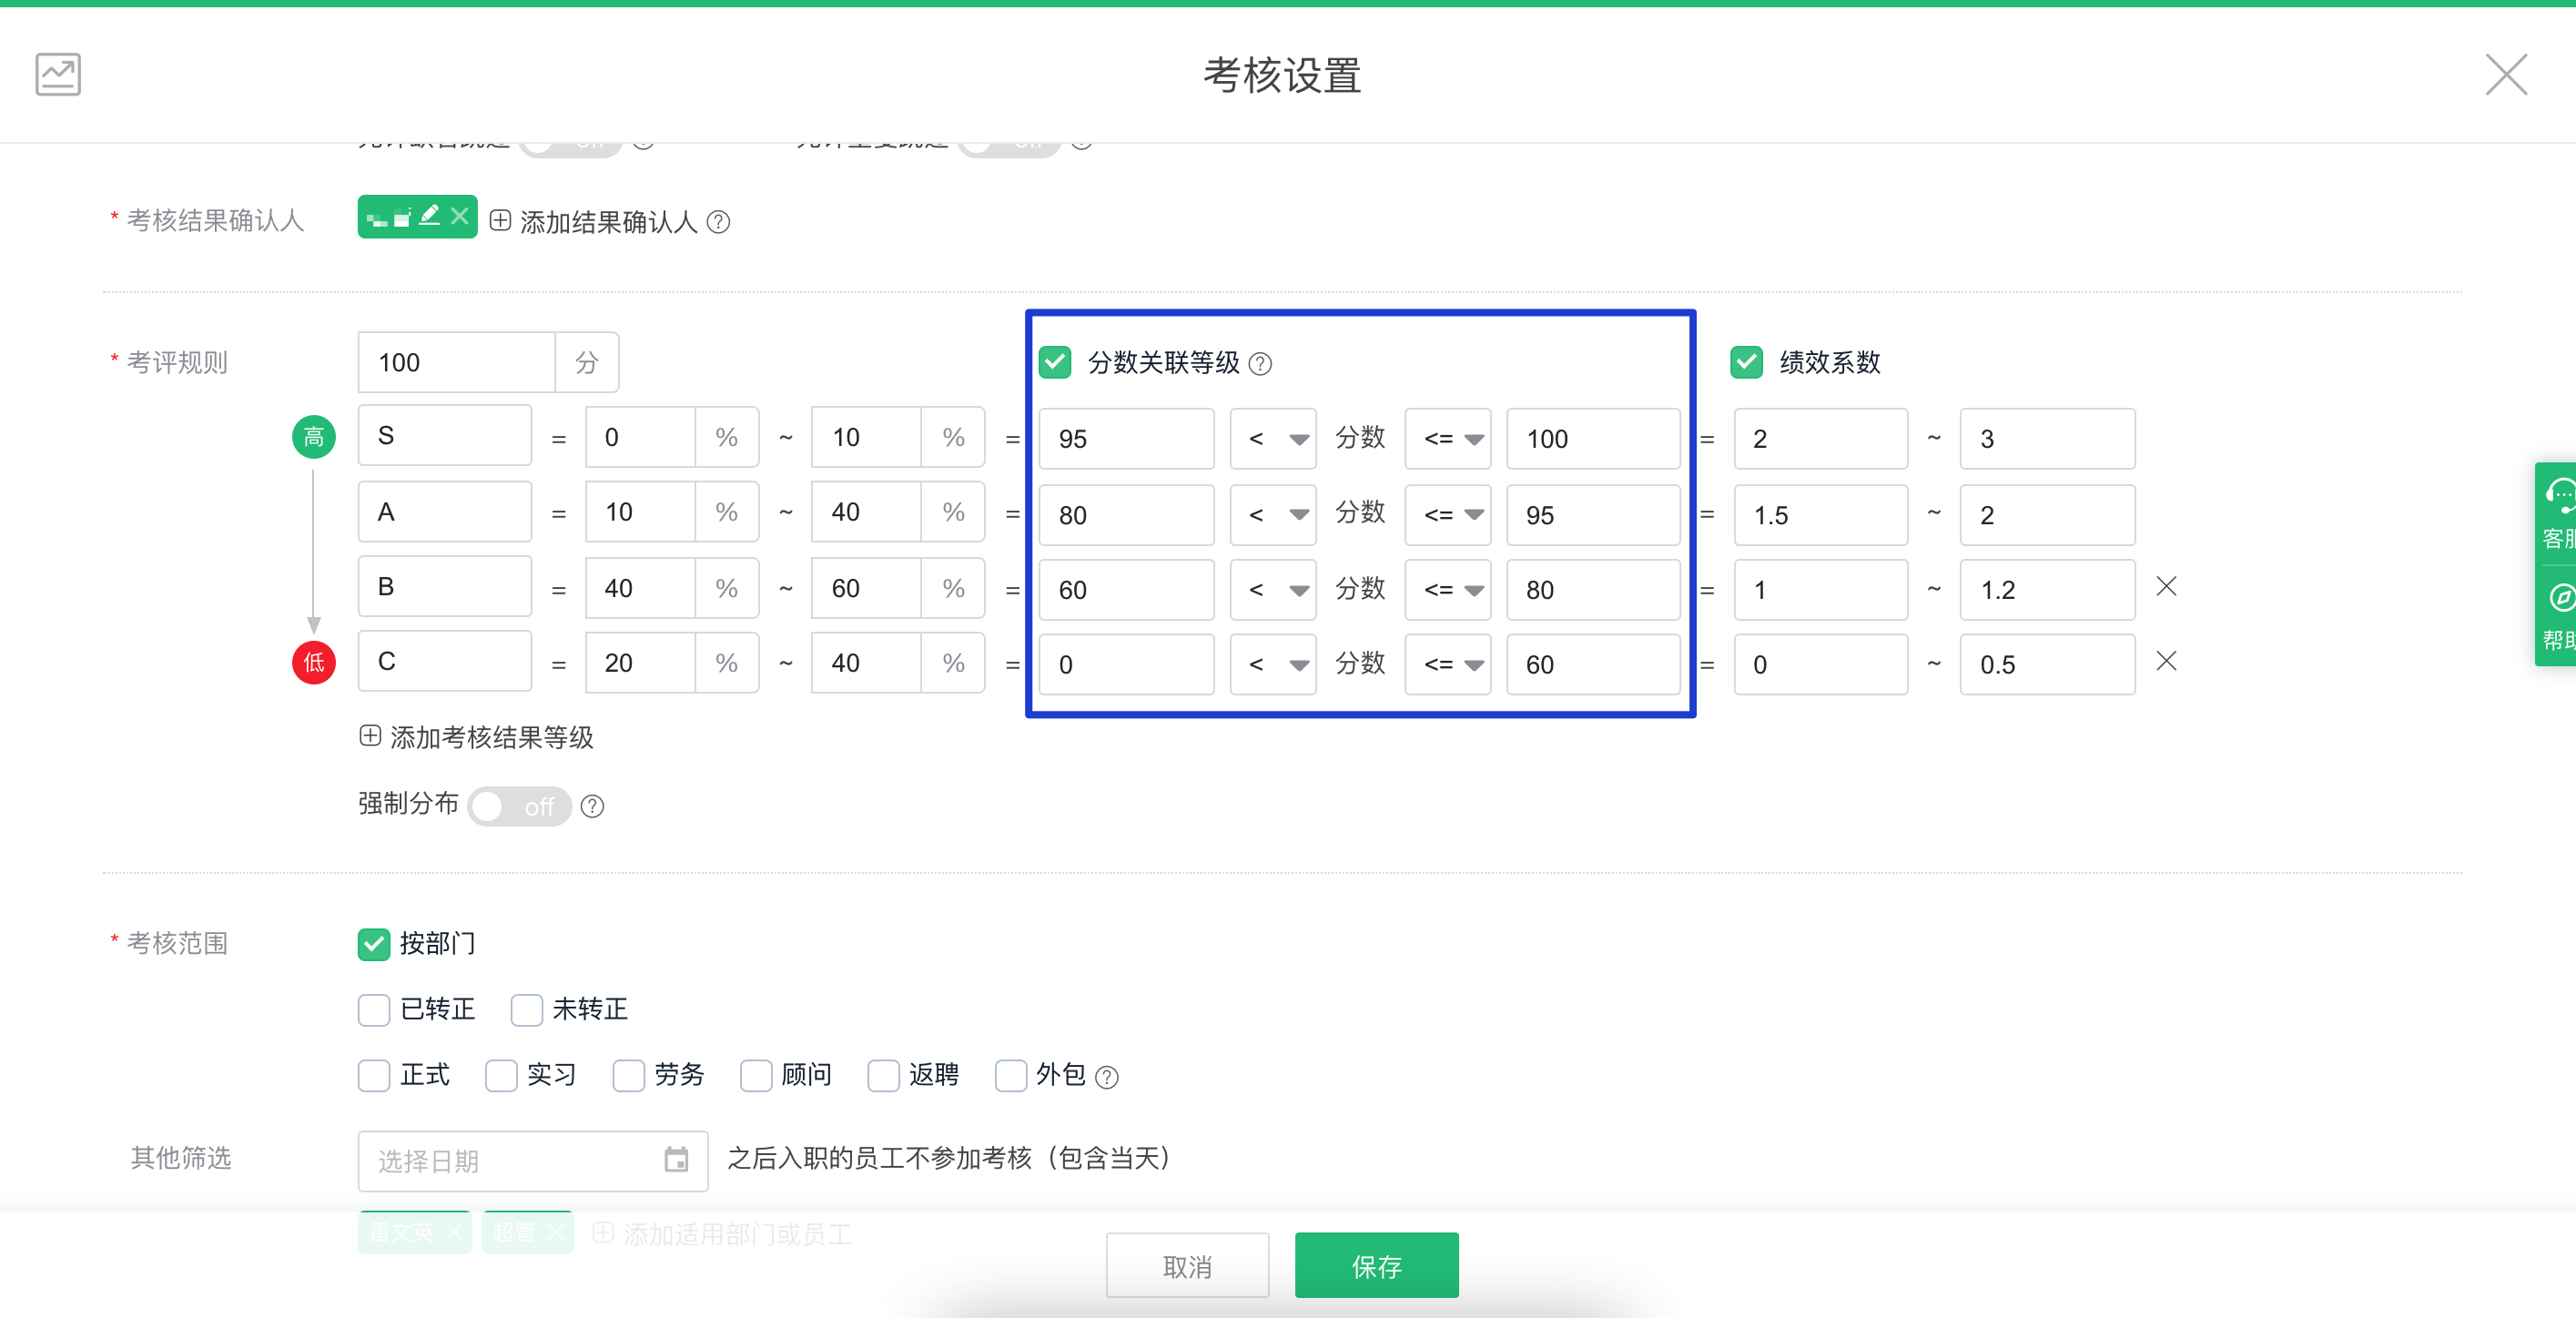Click S row percentage upper field 10
The height and width of the screenshot is (1318, 2576).
click(866, 437)
